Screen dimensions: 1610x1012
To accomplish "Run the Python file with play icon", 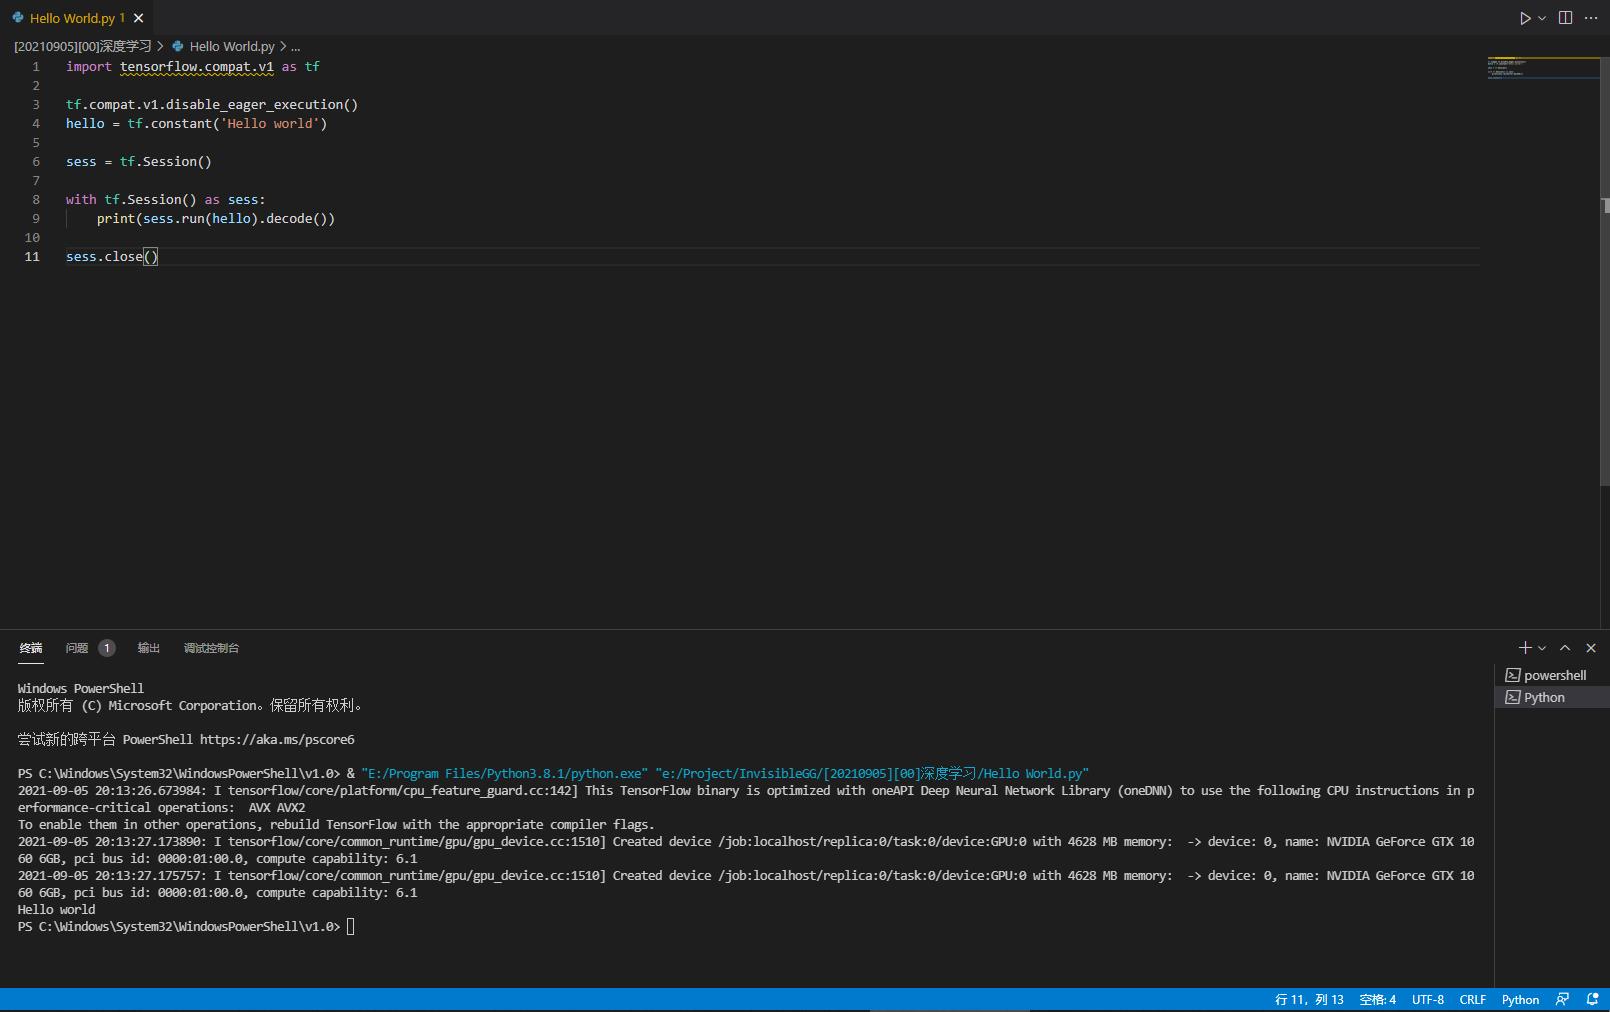I will tap(1525, 18).
